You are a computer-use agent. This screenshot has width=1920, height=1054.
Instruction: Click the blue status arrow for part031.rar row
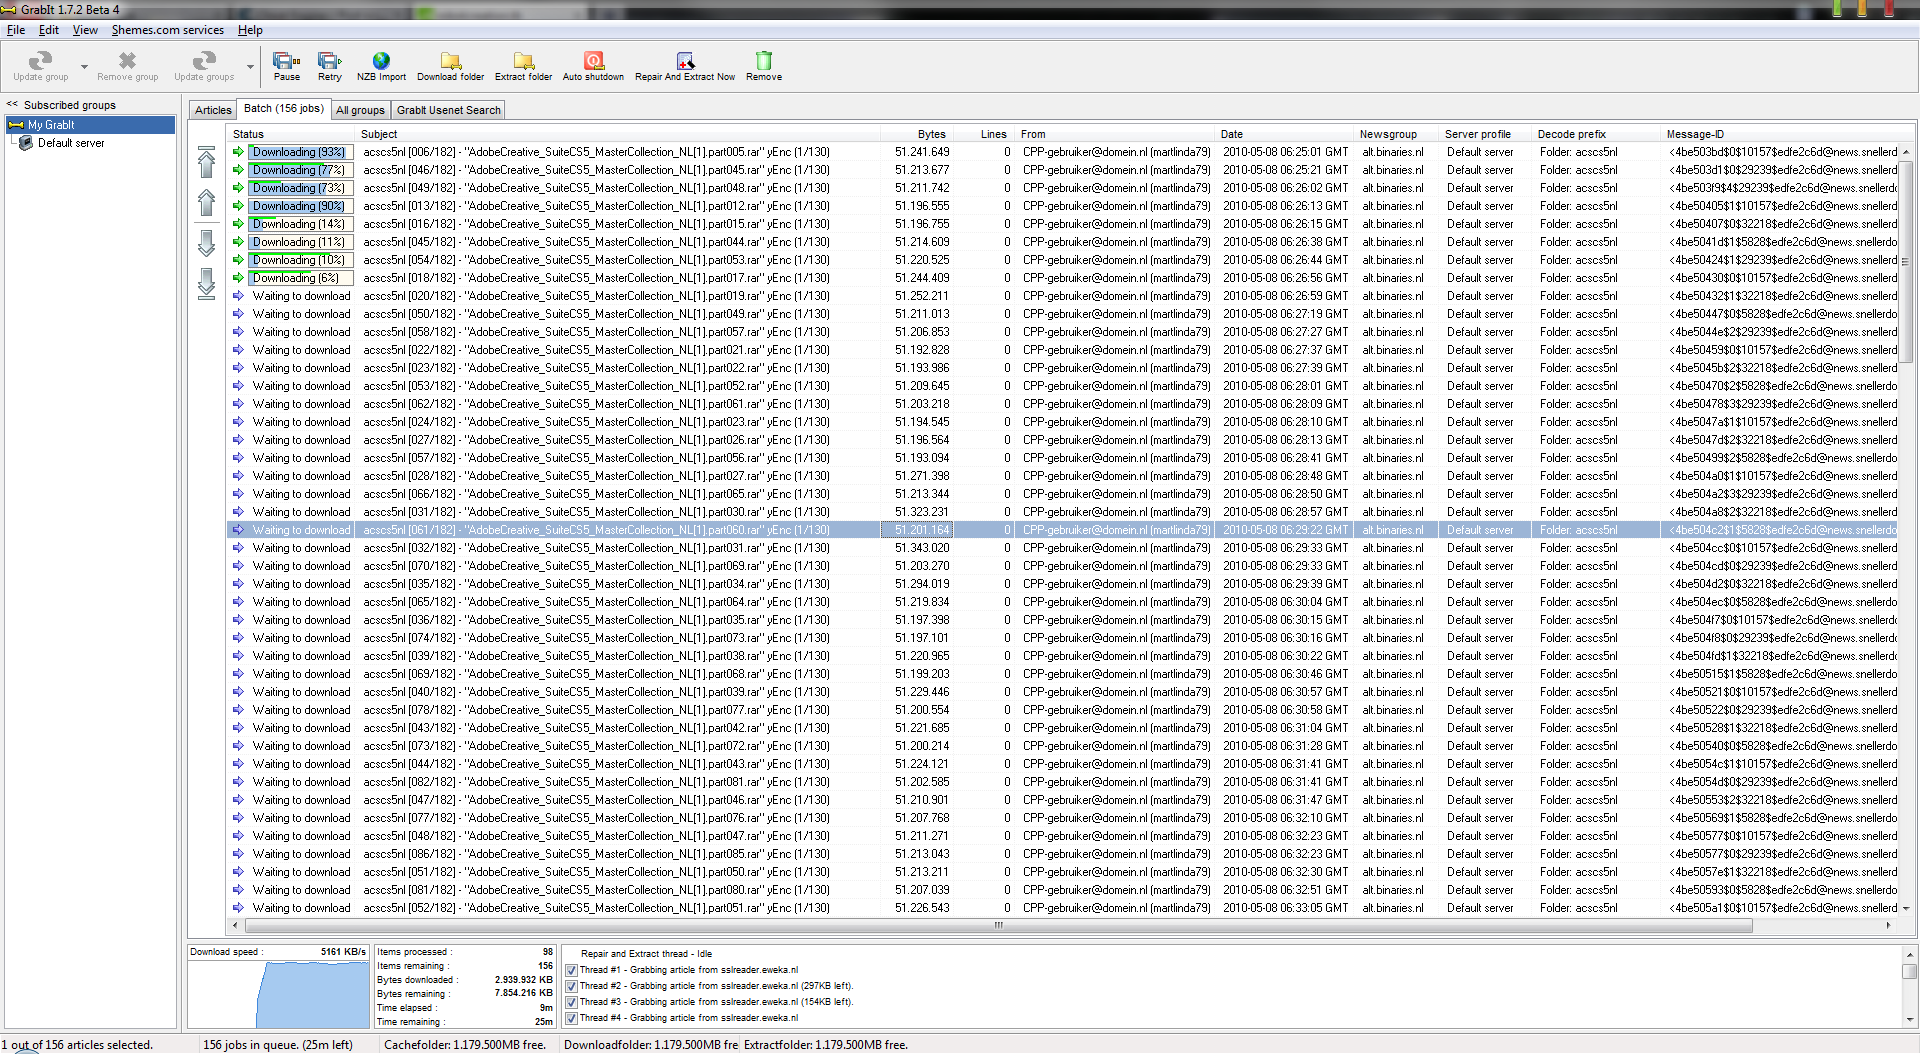pos(238,548)
